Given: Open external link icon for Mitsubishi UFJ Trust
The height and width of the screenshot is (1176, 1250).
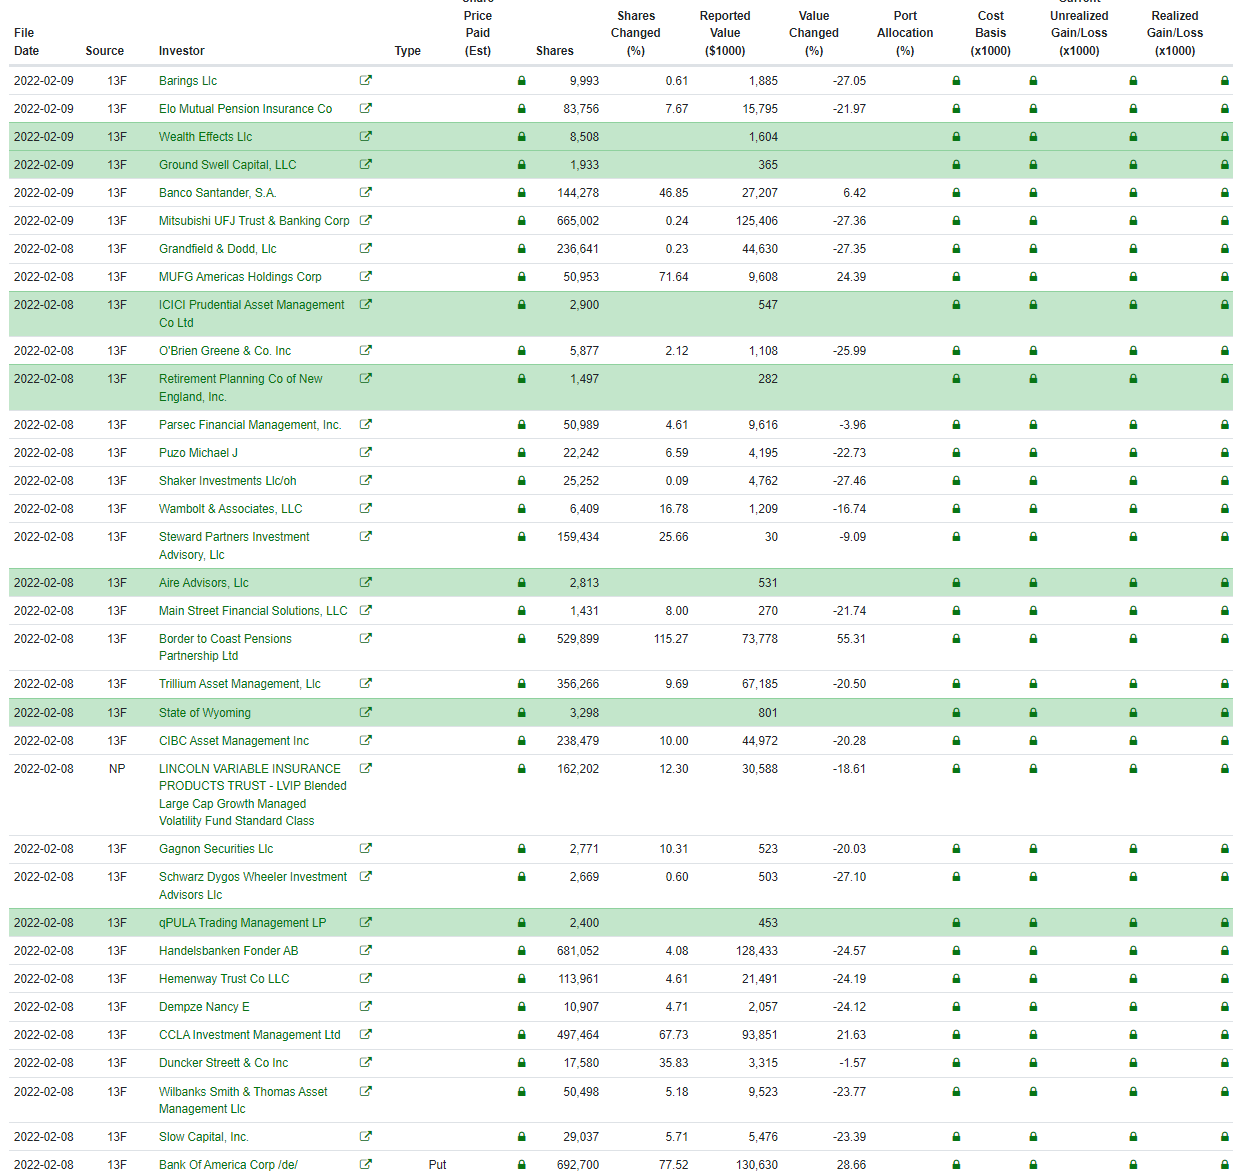Looking at the screenshot, I should [366, 220].
